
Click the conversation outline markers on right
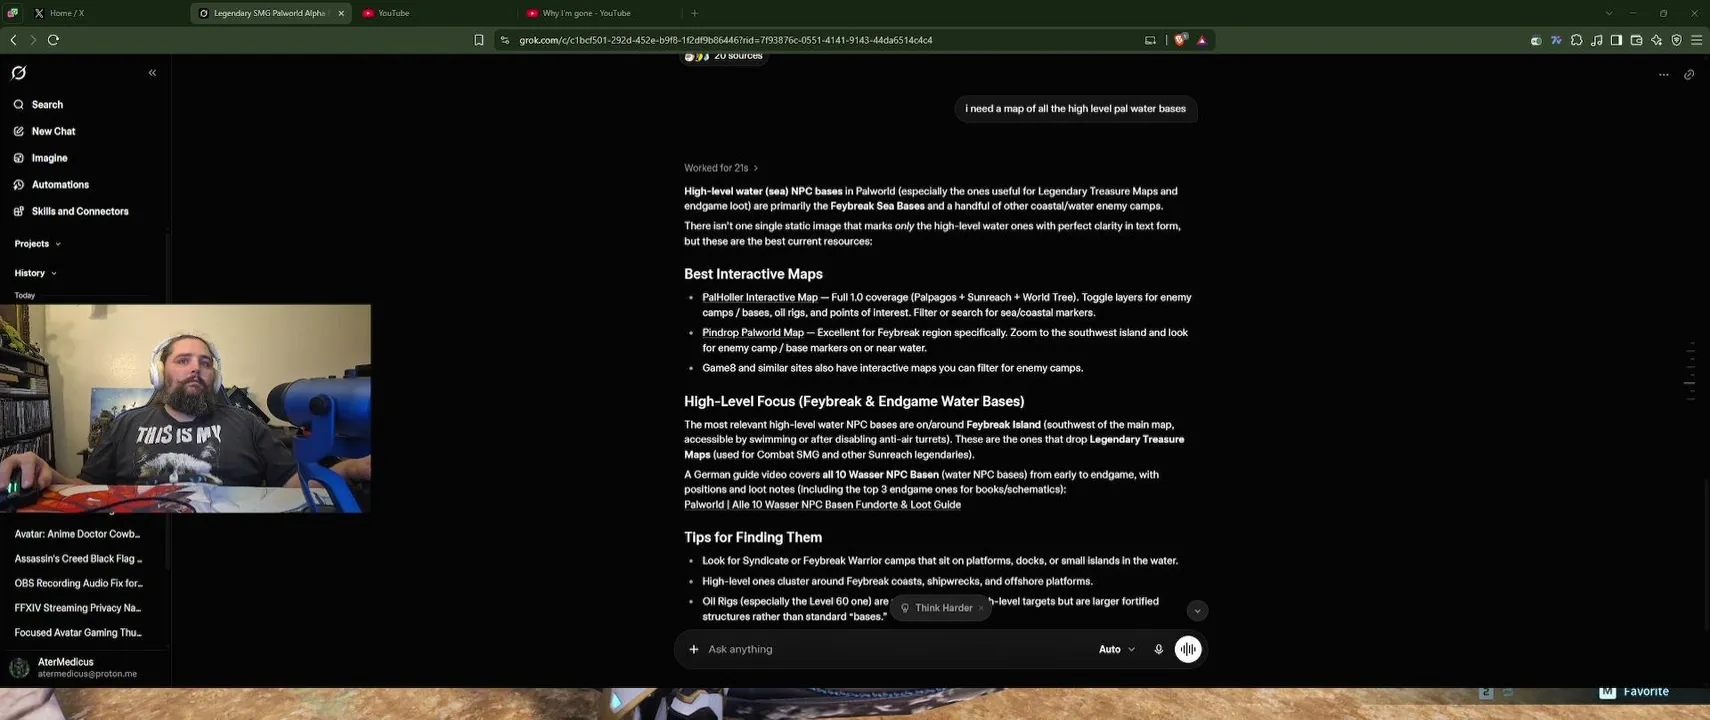coord(1690,371)
